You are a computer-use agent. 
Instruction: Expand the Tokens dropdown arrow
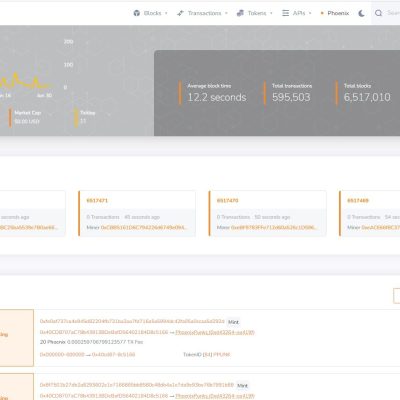(271, 13)
